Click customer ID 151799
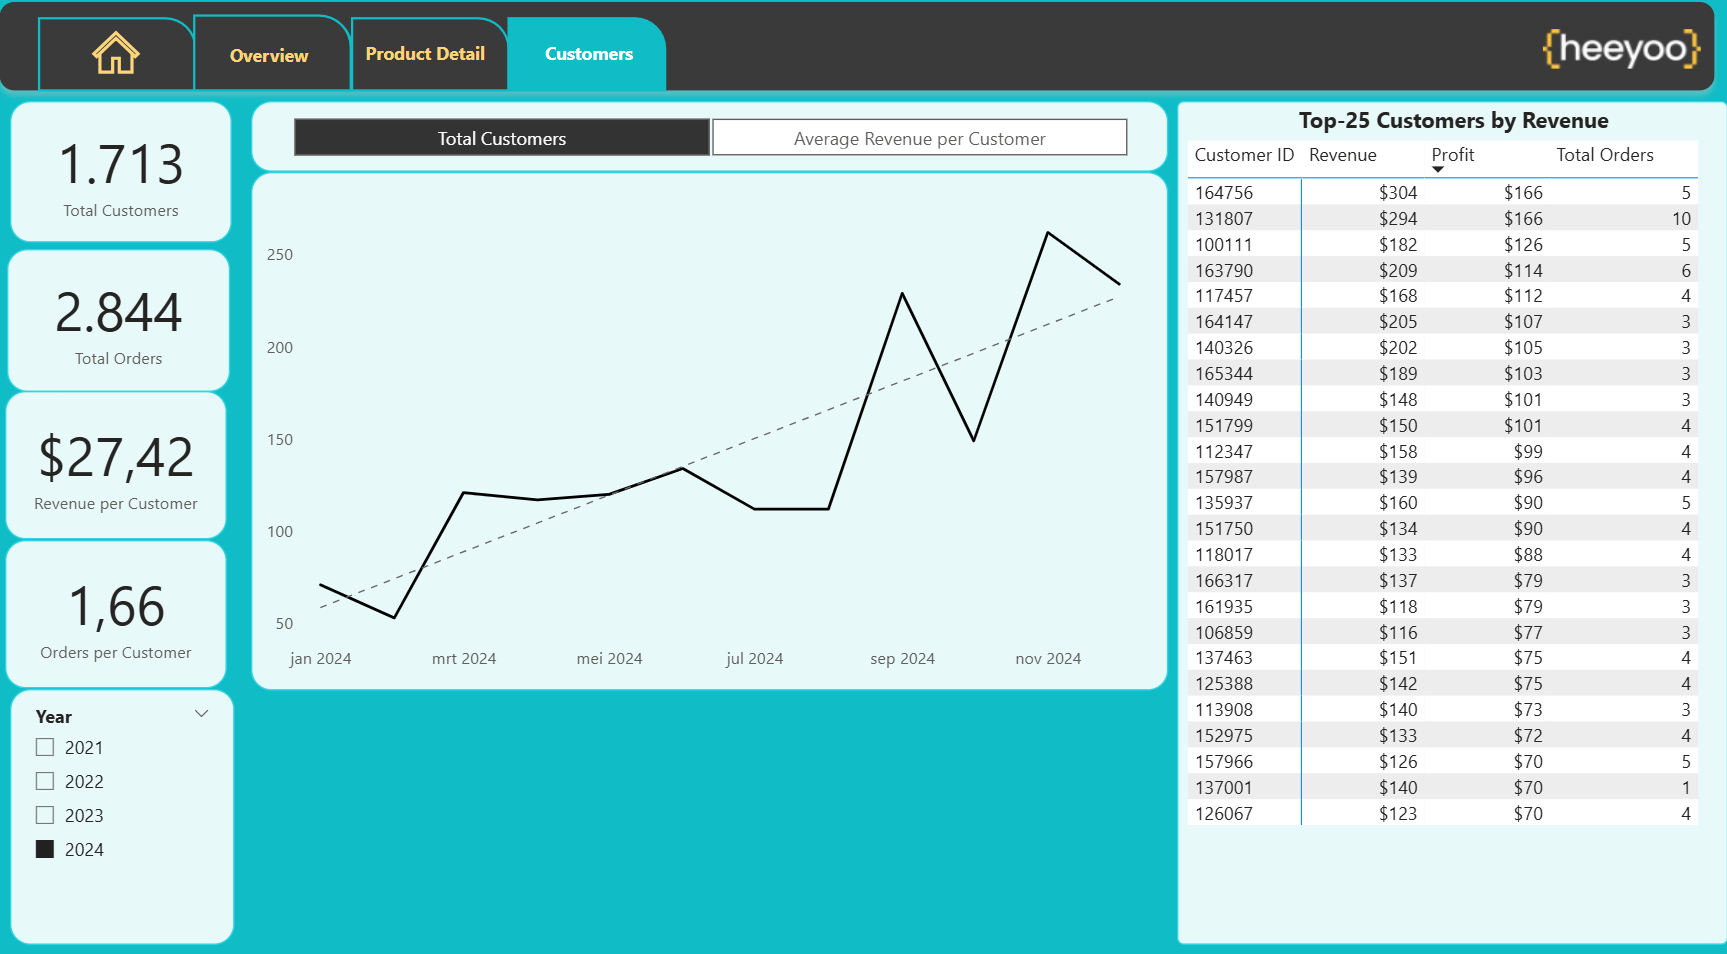The height and width of the screenshot is (954, 1727). (x=1223, y=425)
